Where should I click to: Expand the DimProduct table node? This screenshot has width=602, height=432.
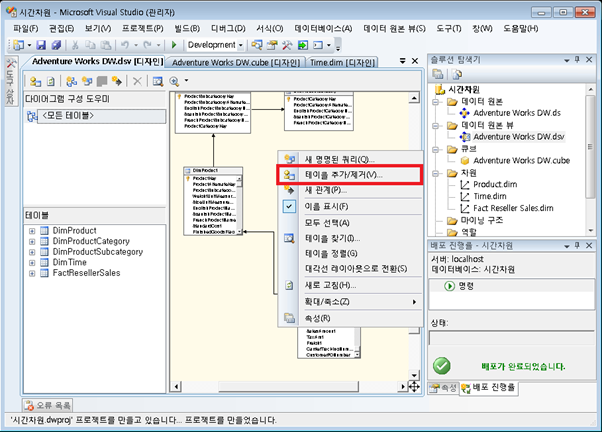pyautogui.click(x=32, y=231)
